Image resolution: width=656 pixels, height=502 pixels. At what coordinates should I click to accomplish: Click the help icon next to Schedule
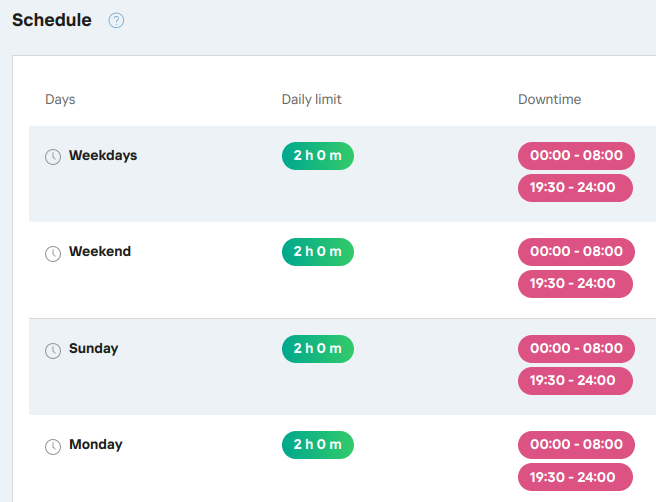(116, 20)
